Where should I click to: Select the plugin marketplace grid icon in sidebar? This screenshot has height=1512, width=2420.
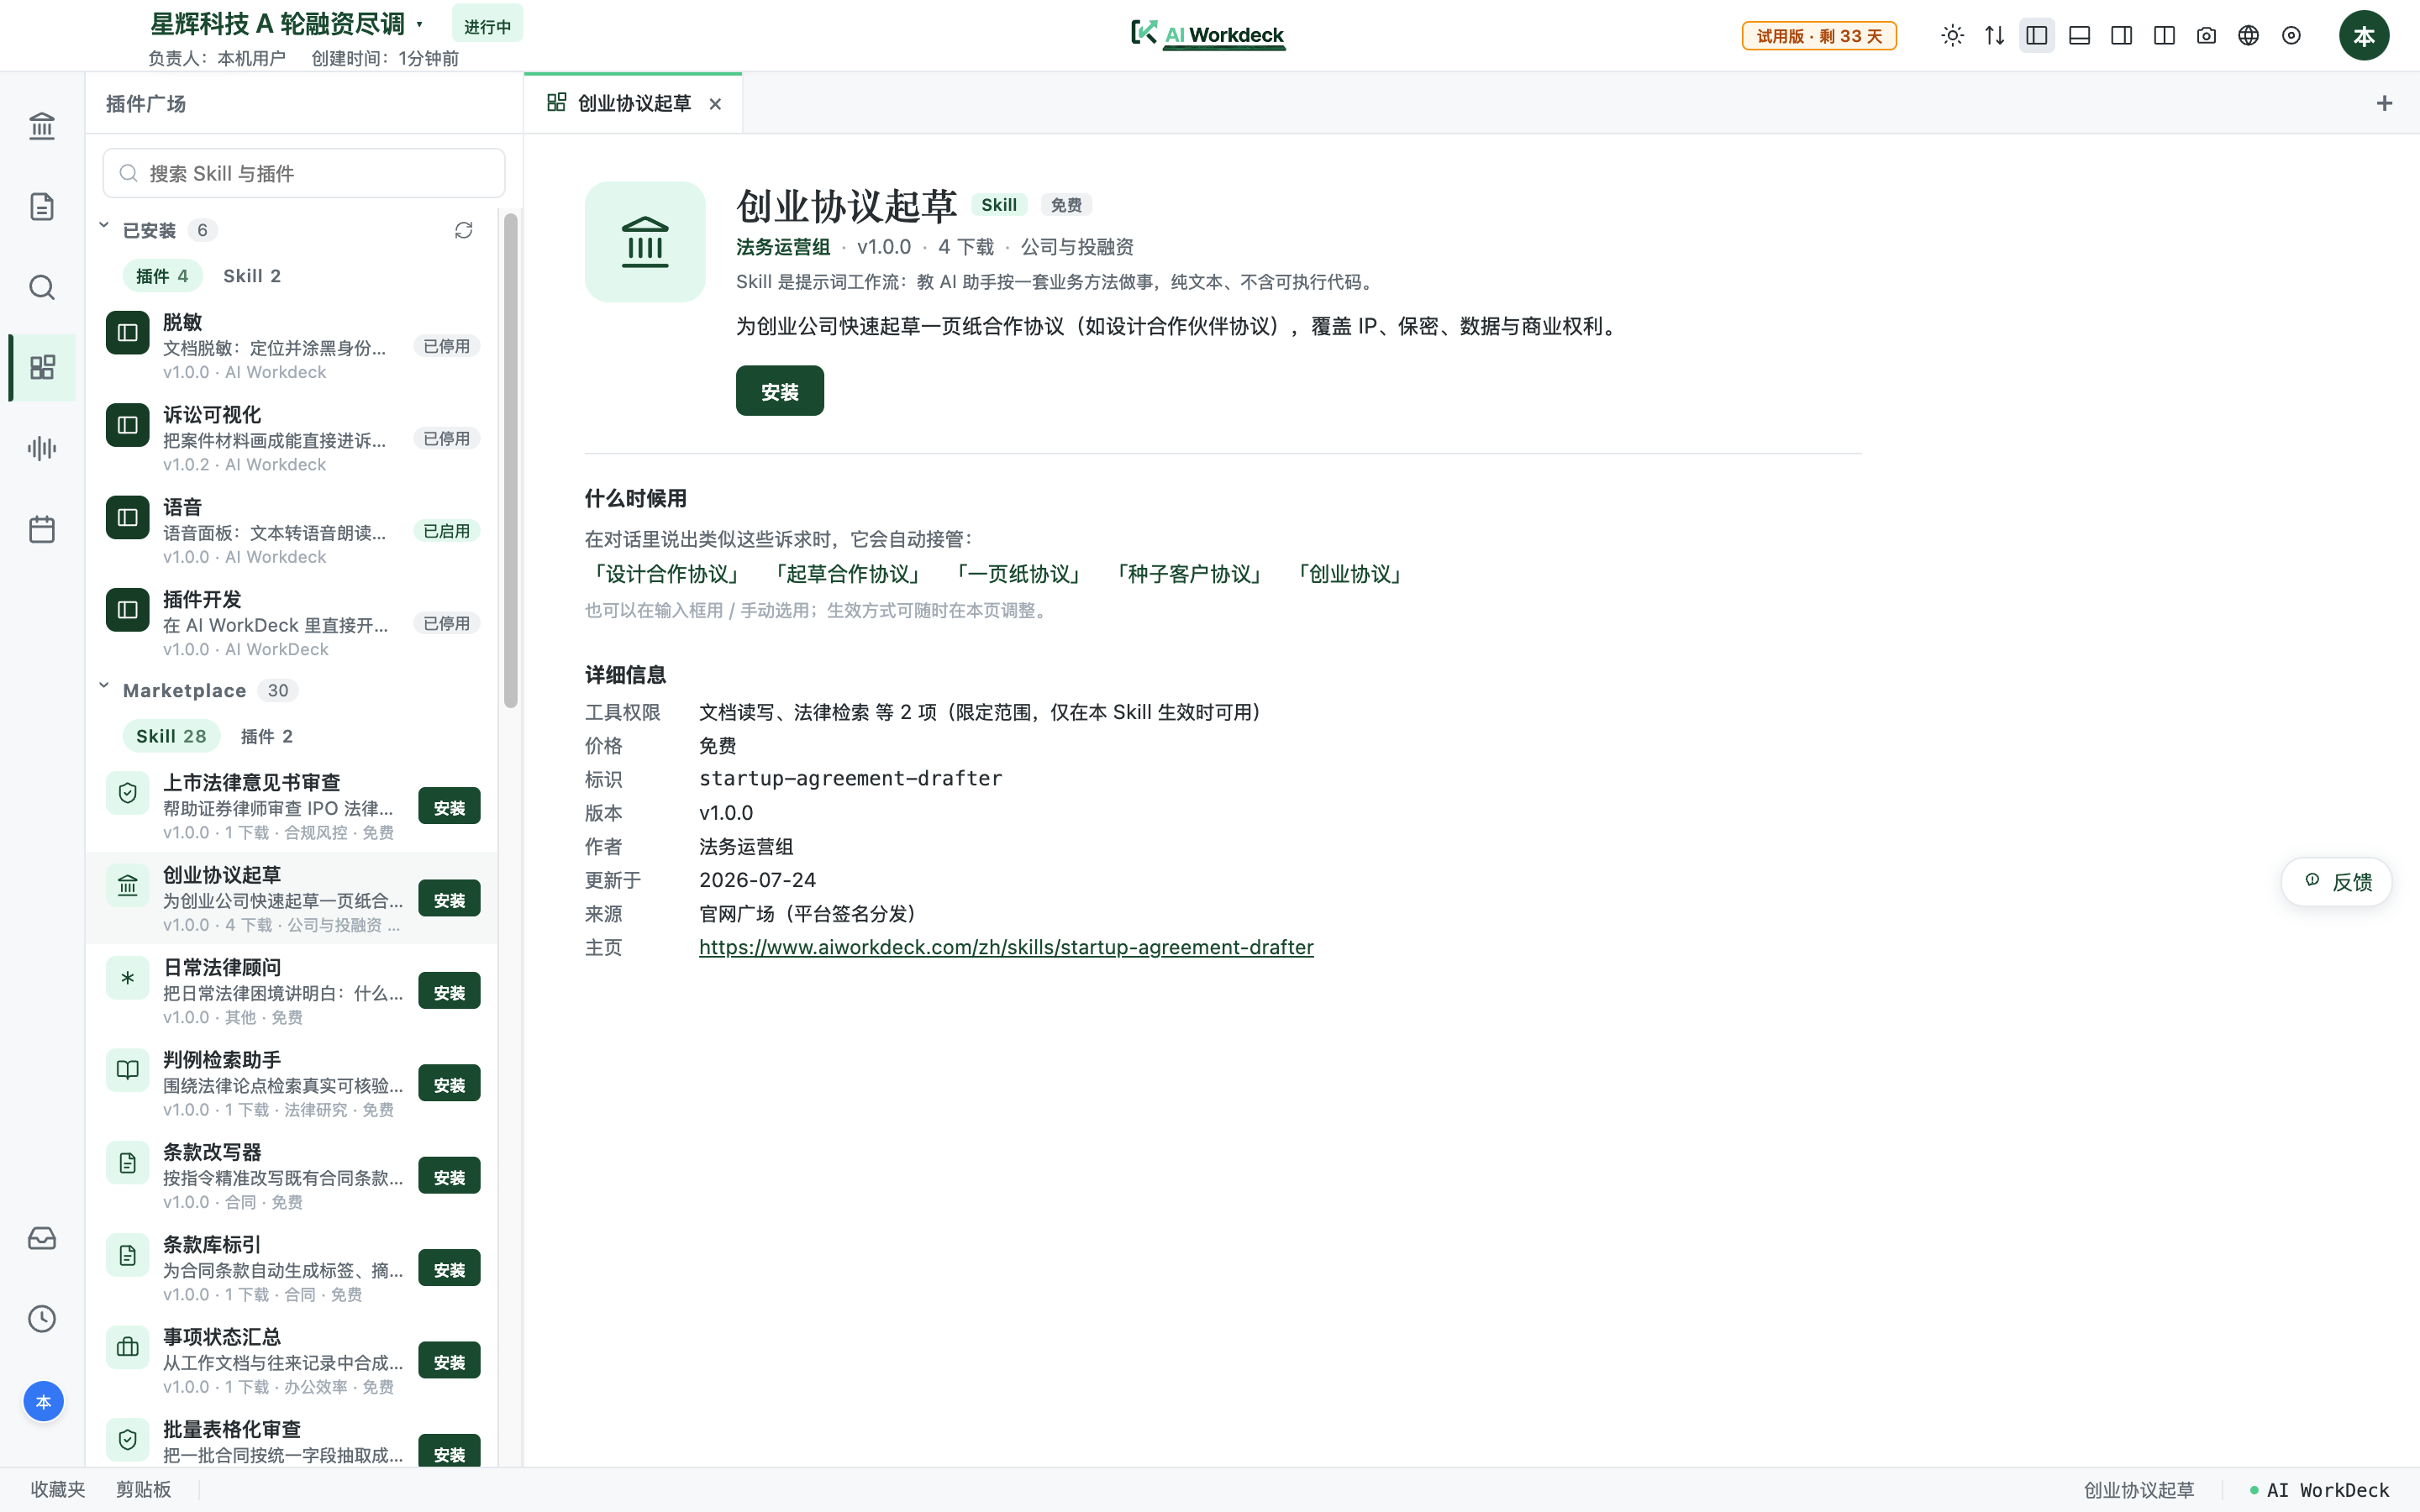[42, 368]
